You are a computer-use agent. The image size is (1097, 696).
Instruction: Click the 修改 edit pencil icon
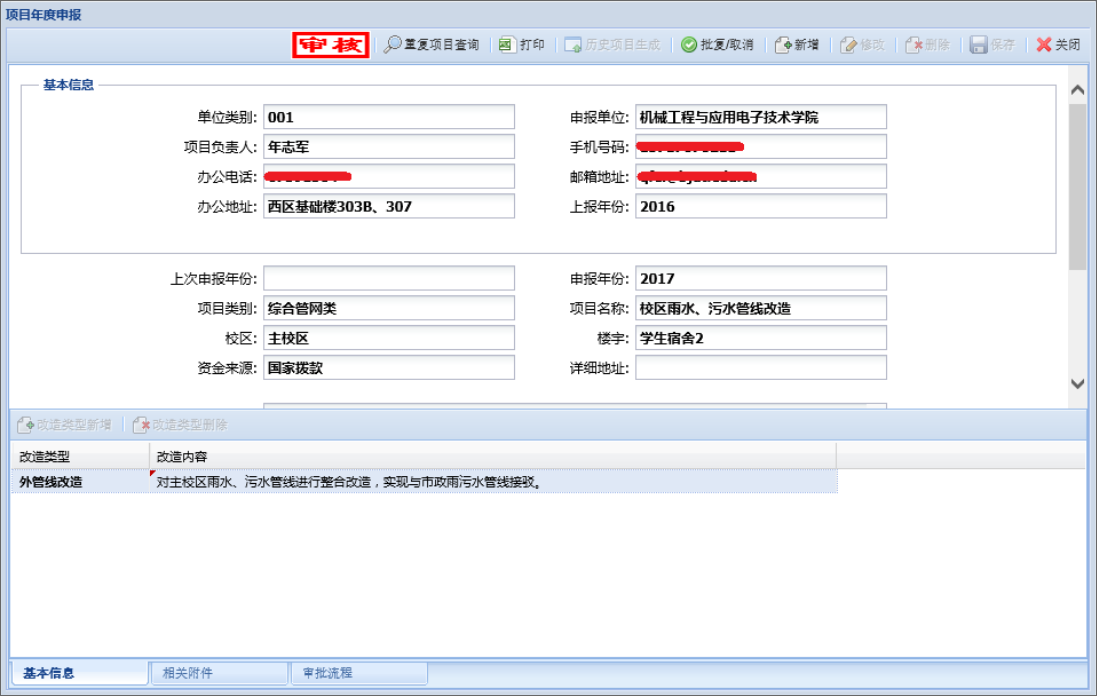[849, 45]
